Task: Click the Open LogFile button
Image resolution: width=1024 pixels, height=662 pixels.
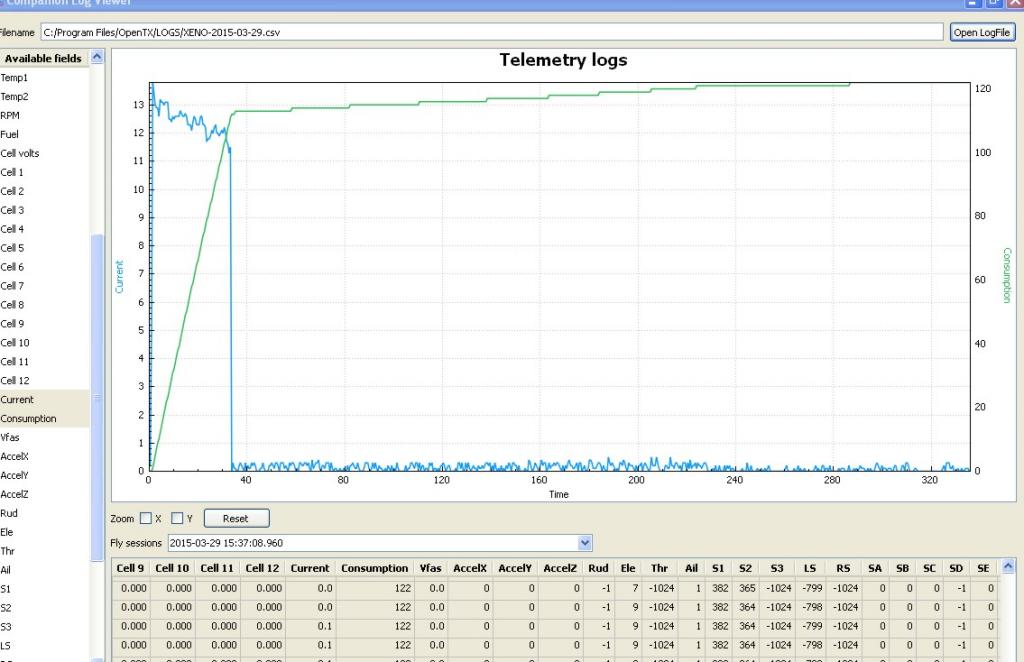Action: (x=982, y=33)
